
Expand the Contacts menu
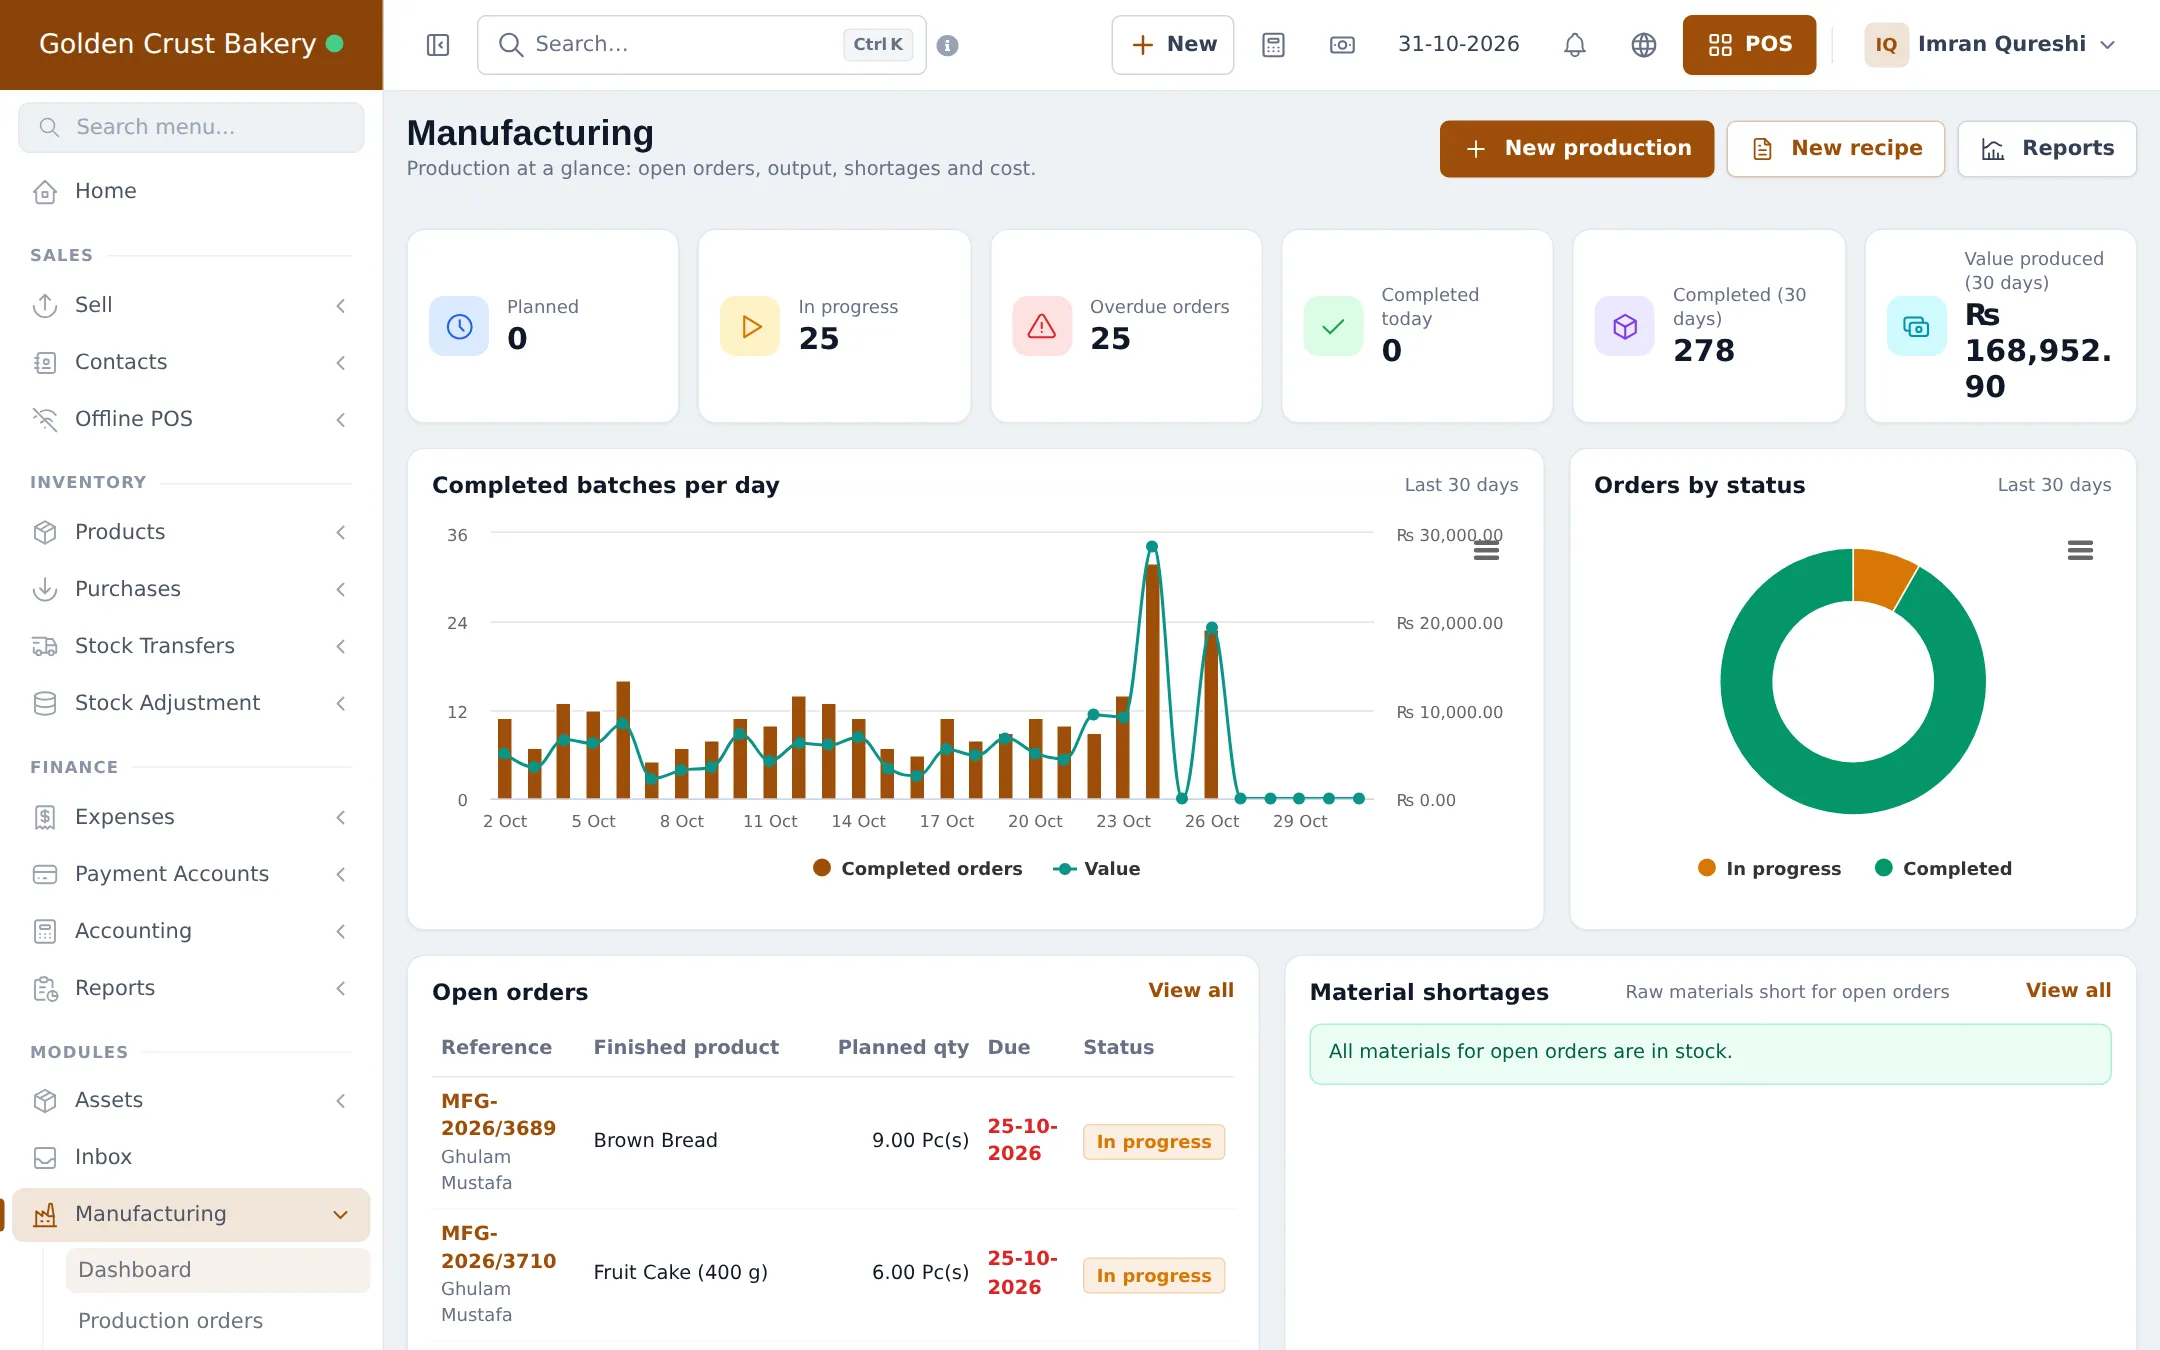(x=190, y=362)
